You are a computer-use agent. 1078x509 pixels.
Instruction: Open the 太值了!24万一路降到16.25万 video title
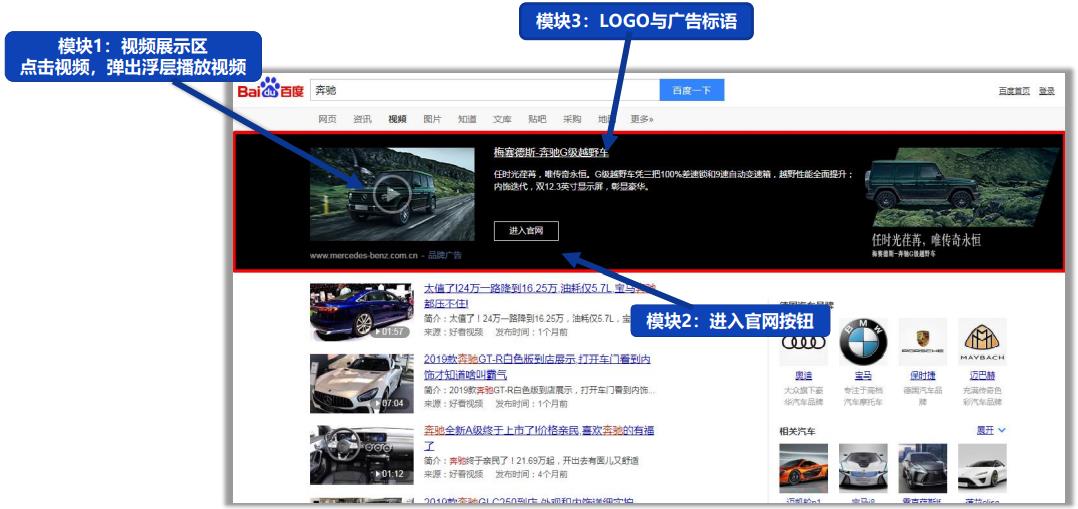(x=540, y=295)
